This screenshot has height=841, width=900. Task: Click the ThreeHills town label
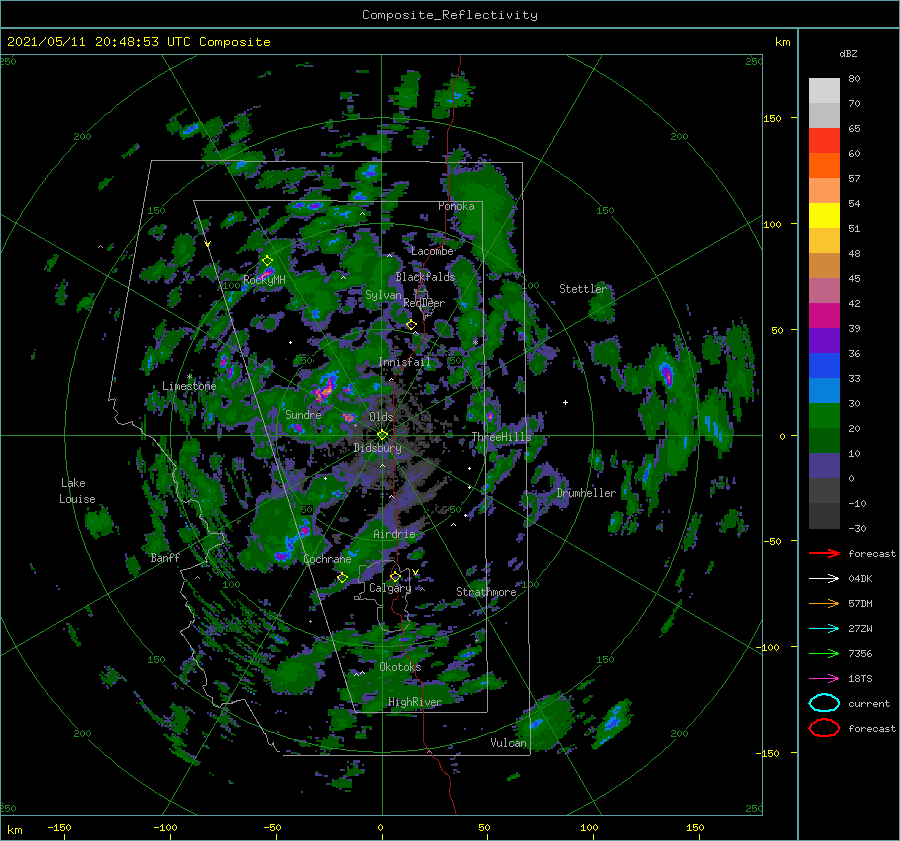[501, 437]
